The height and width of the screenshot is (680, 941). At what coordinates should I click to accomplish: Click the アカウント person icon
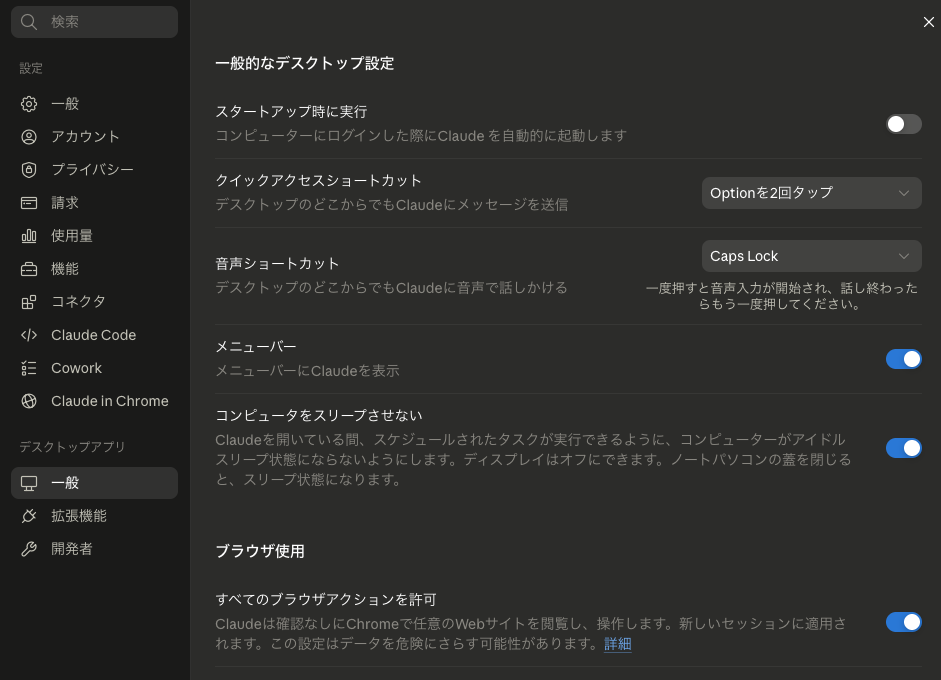click(x=29, y=137)
